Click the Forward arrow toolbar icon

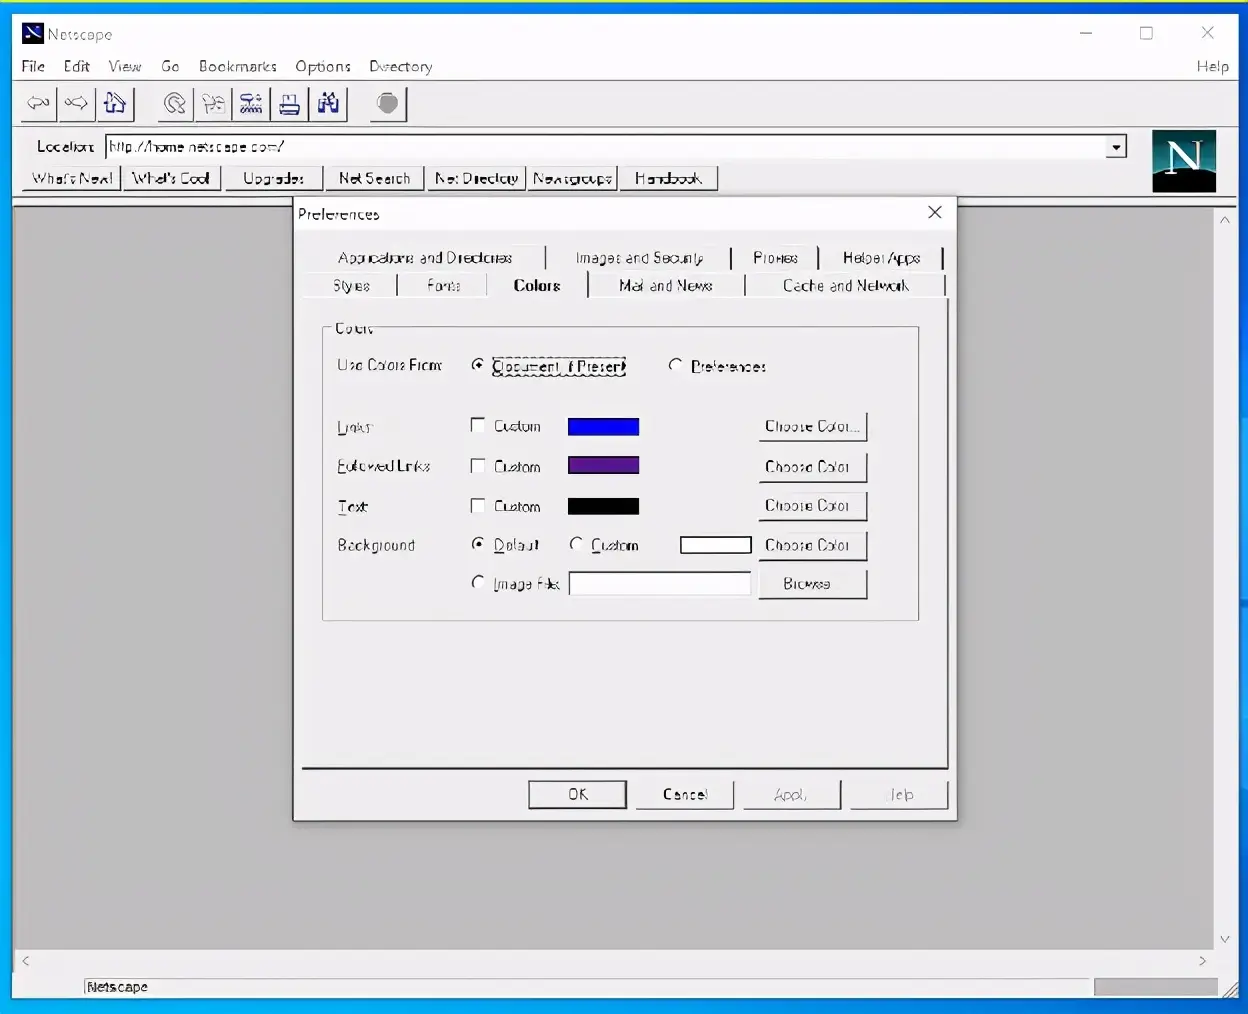[76, 103]
